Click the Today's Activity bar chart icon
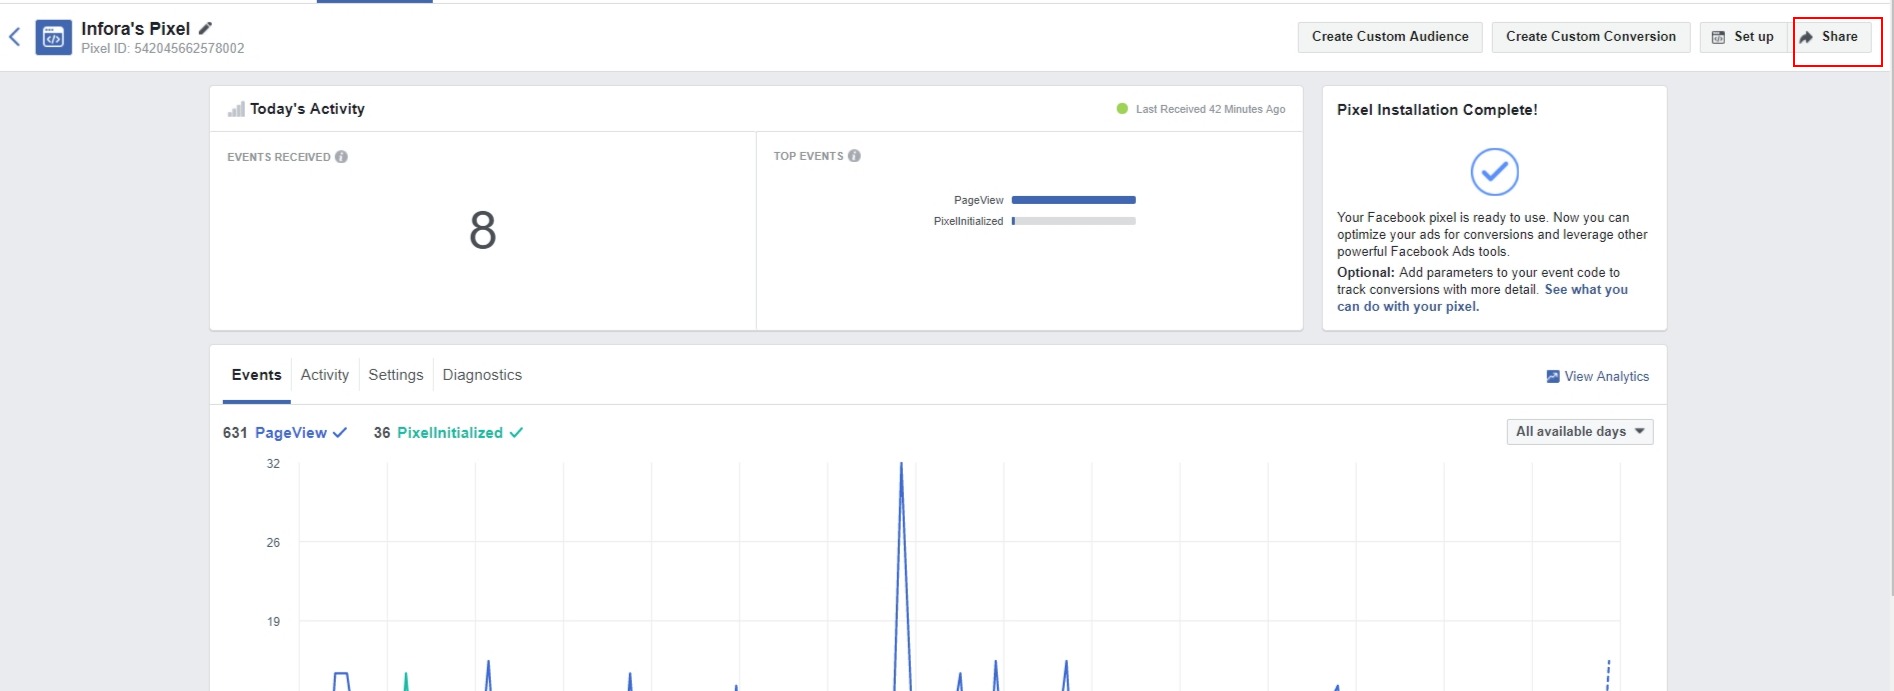Screen dimensions: 1894x691 tap(236, 109)
